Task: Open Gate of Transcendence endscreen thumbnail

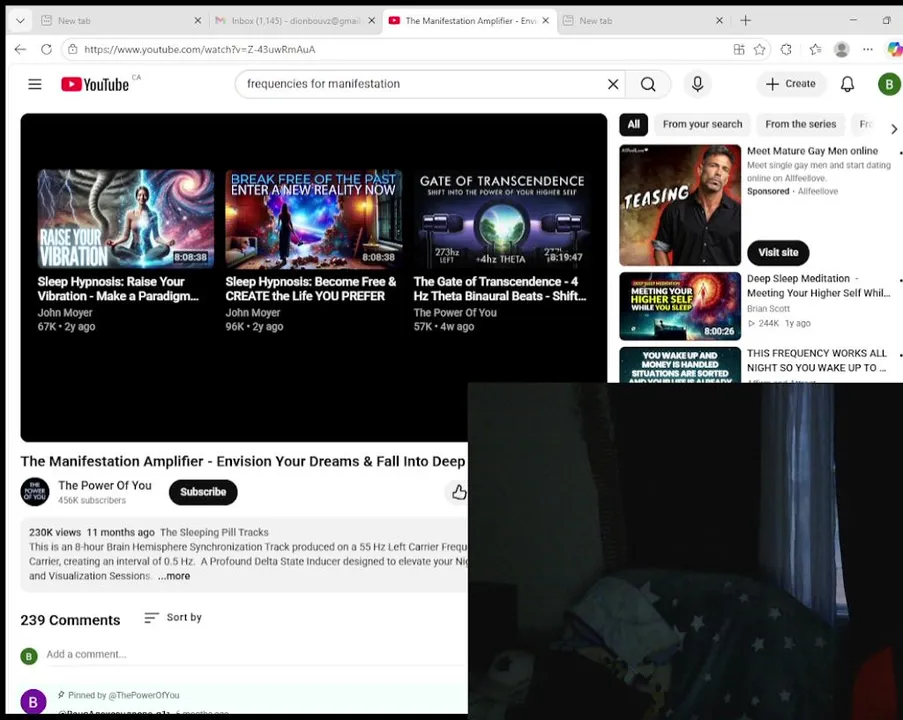Action: (x=502, y=219)
